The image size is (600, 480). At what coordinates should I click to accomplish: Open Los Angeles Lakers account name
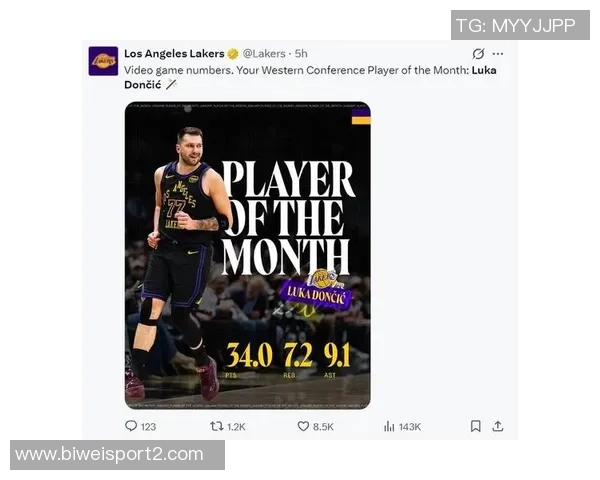point(174,54)
